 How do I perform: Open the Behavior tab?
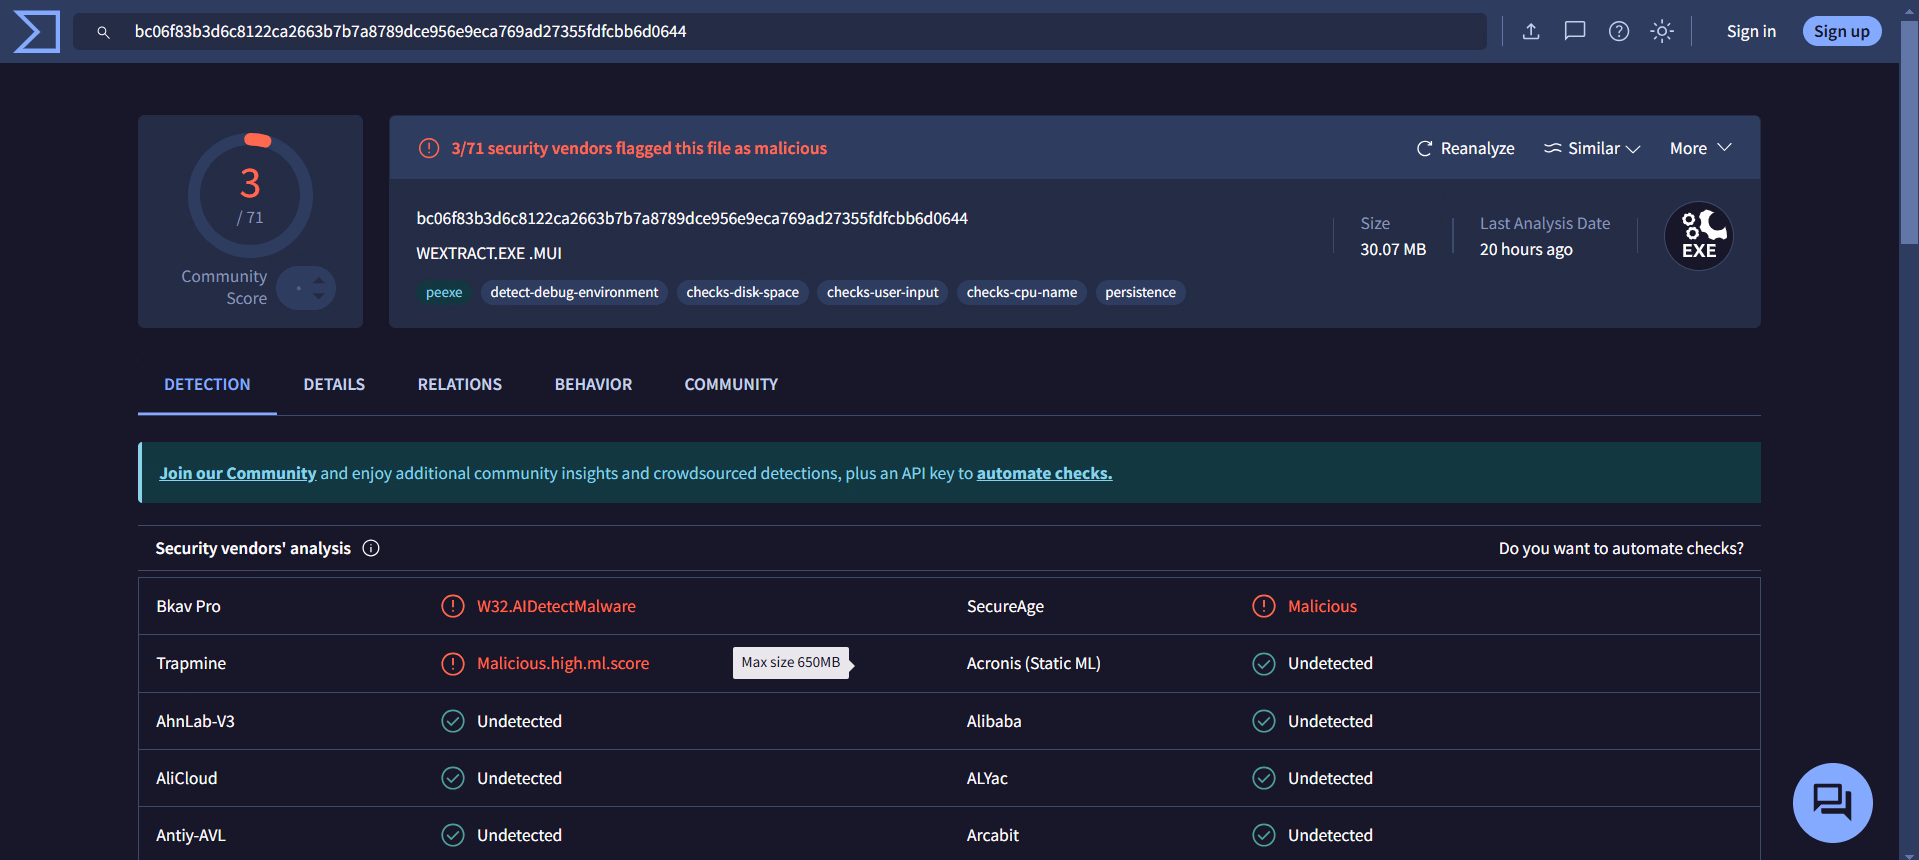593,384
